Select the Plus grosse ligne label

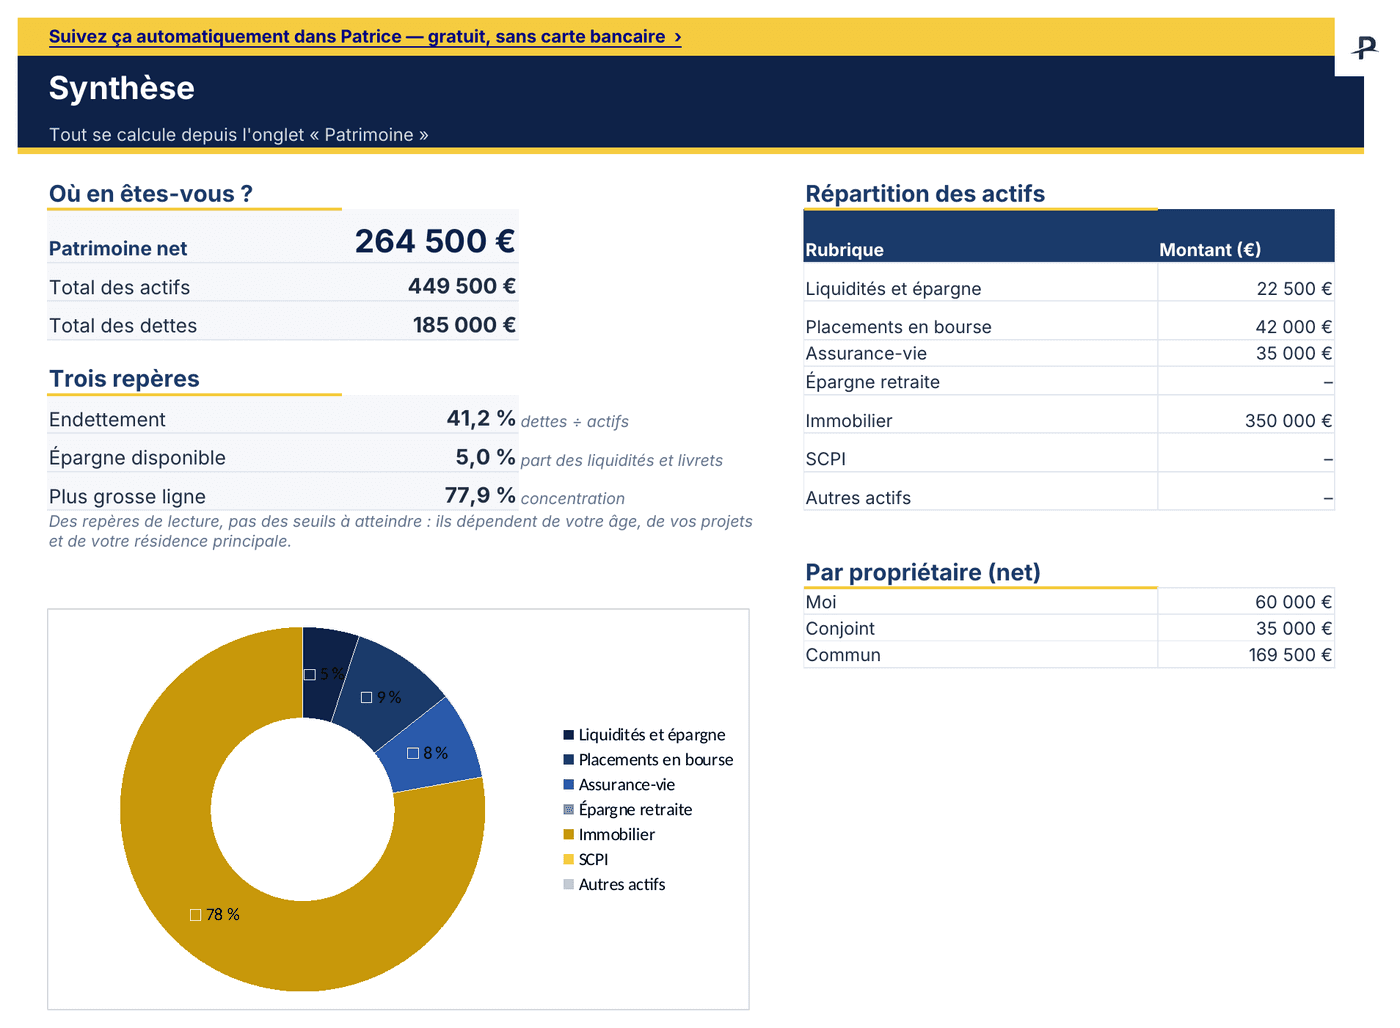127,497
